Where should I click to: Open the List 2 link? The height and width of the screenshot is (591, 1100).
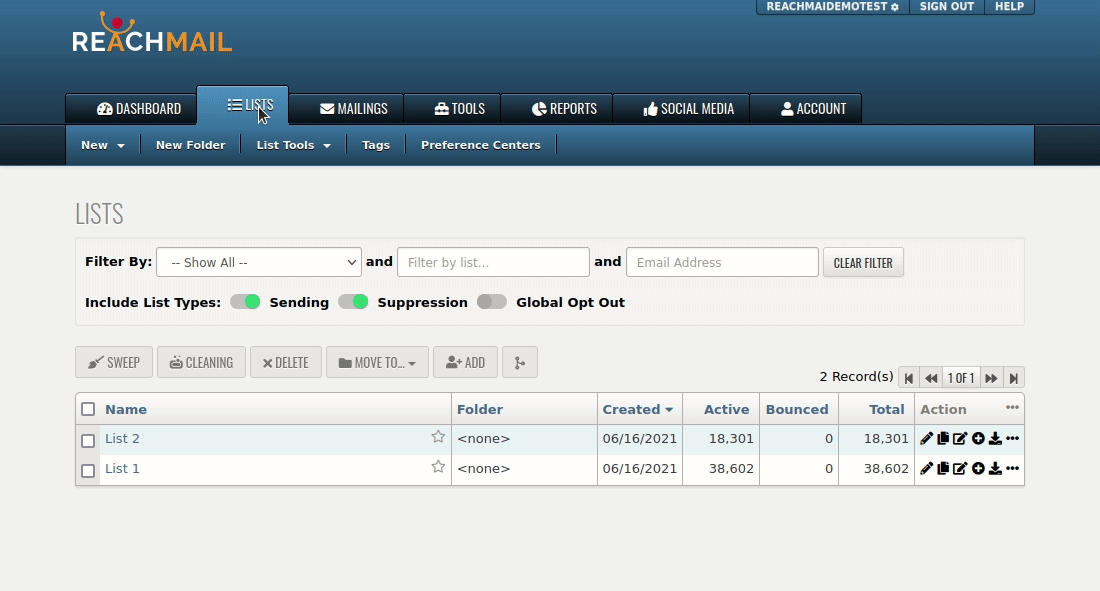(x=122, y=439)
